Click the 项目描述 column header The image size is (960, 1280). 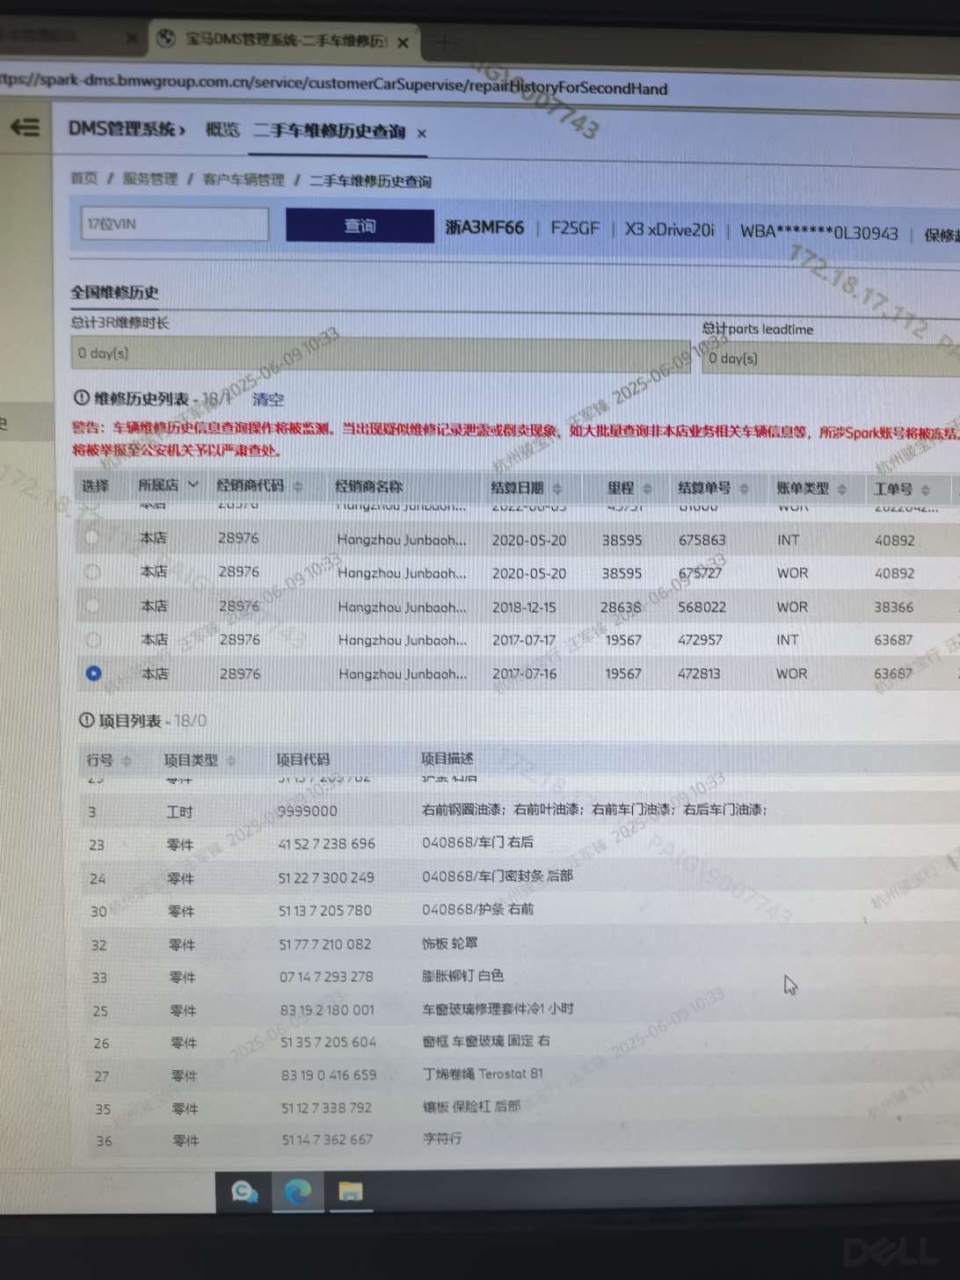click(447, 759)
